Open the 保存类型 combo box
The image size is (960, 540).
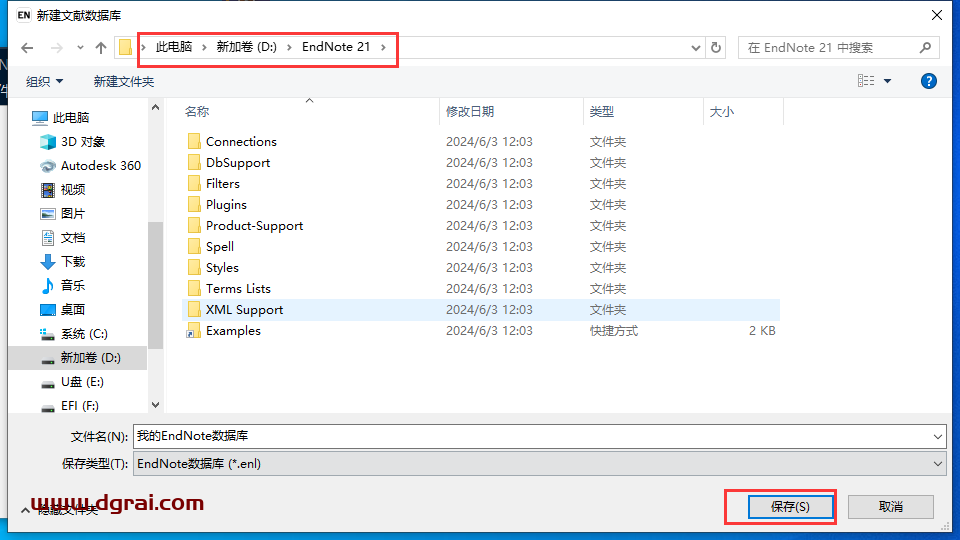coord(539,464)
